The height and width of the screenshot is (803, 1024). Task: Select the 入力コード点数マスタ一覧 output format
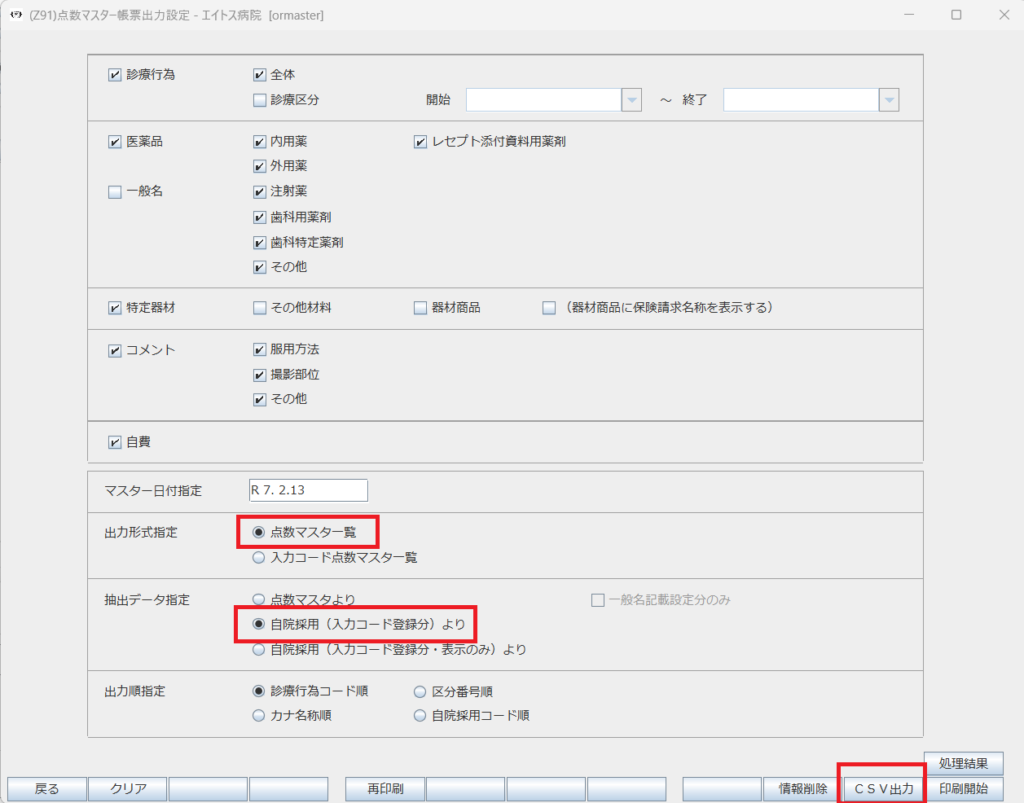click(258, 555)
